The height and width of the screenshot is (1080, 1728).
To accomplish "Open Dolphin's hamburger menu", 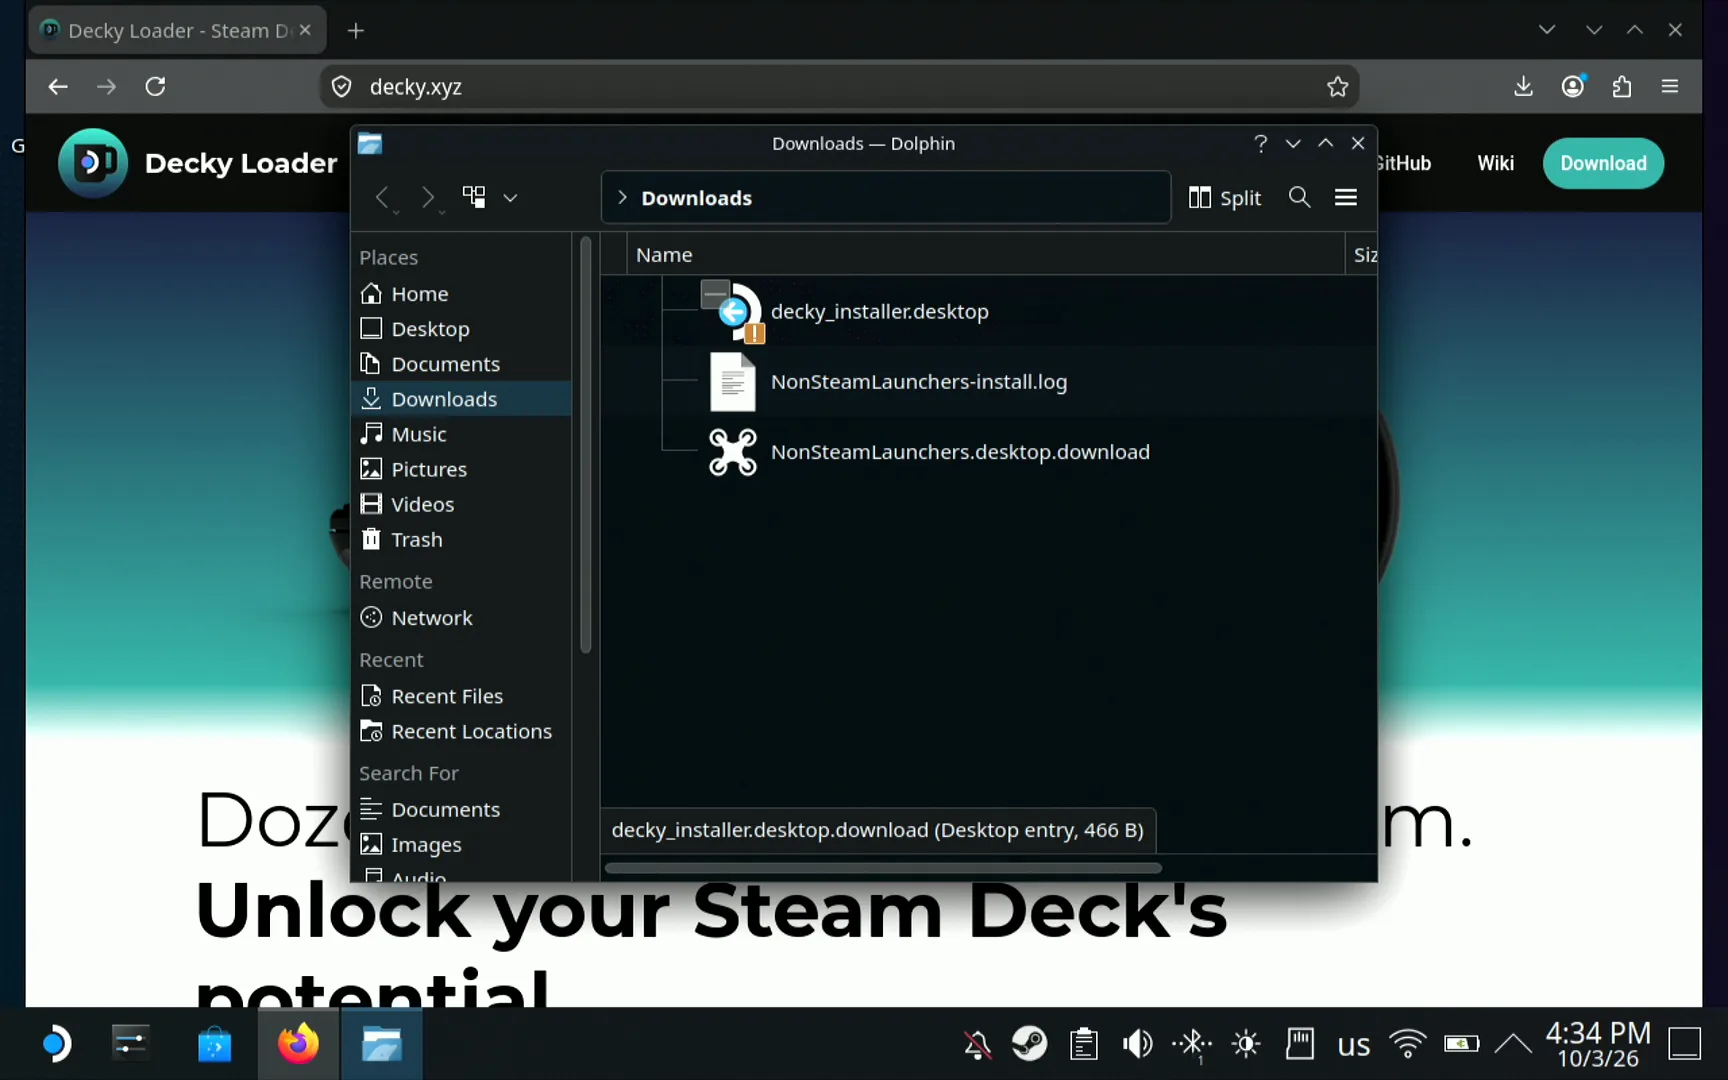I will [x=1346, y=197].
